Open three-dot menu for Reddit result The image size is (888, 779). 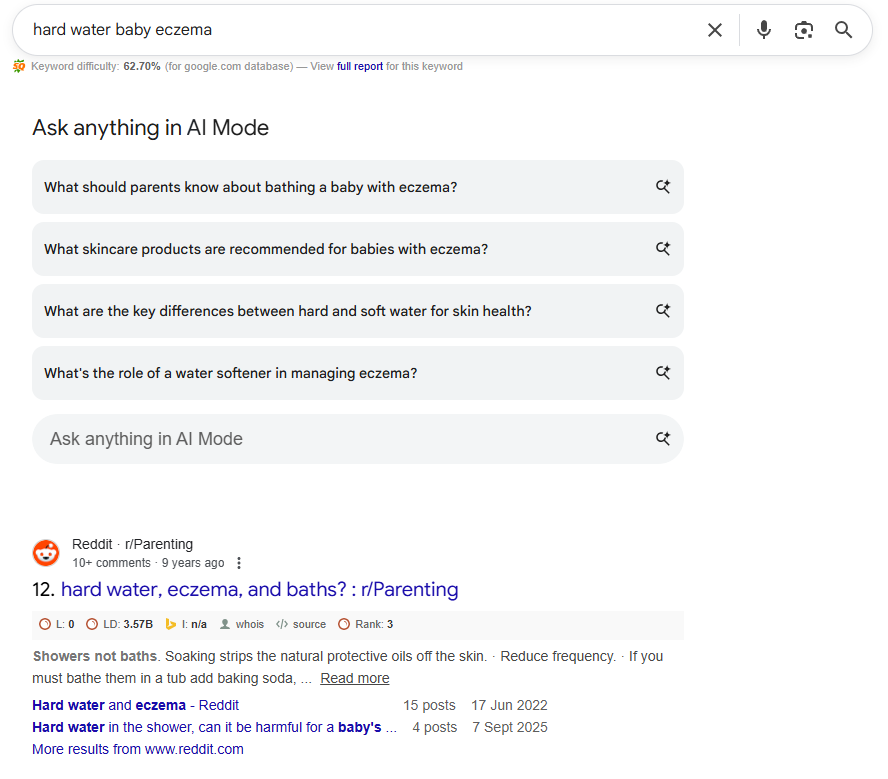[x=239, y=563]
